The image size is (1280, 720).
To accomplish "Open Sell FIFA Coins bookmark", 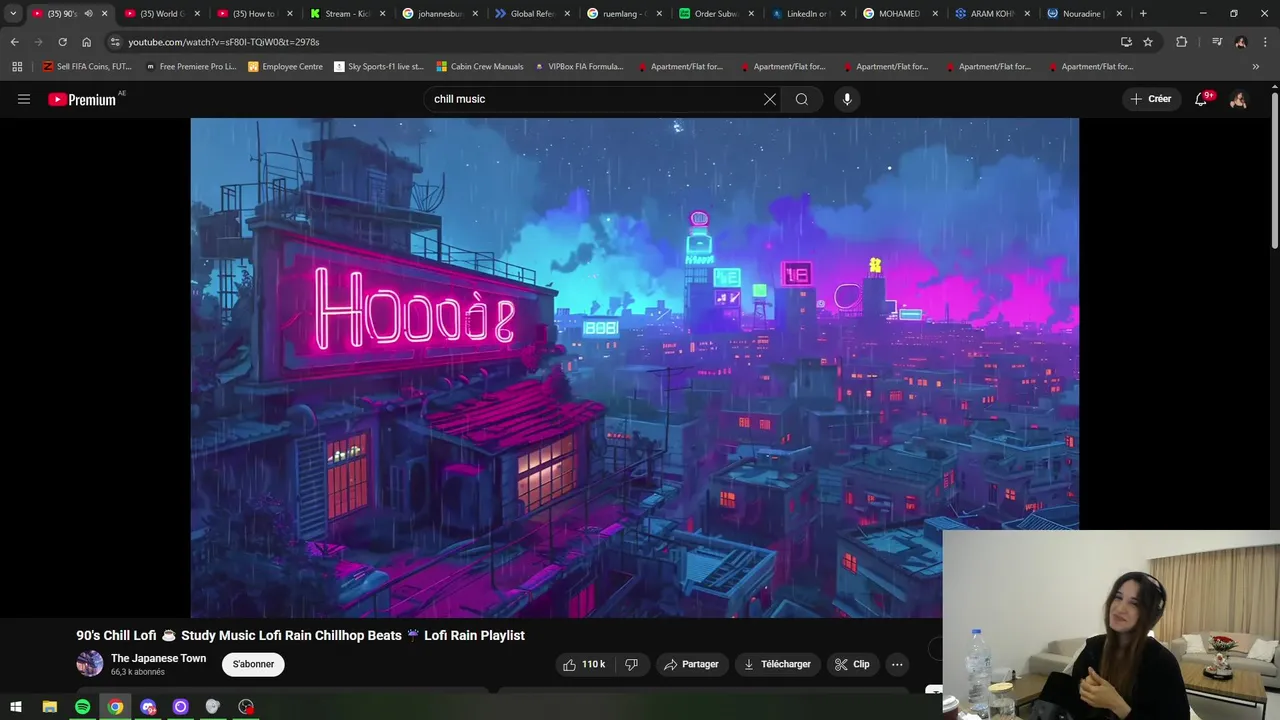I will (87, 67).
